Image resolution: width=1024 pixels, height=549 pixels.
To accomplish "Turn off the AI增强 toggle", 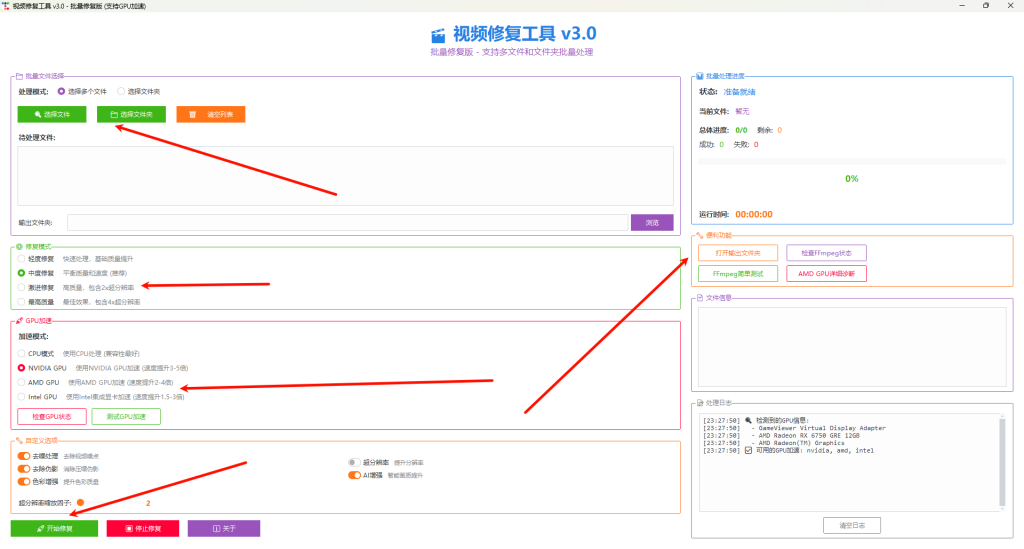I will pyautogui.click(x=354, y=475).
